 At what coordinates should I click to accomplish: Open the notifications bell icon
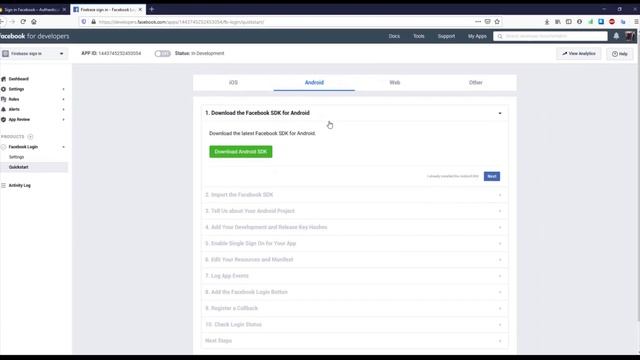tap(616, 36)
